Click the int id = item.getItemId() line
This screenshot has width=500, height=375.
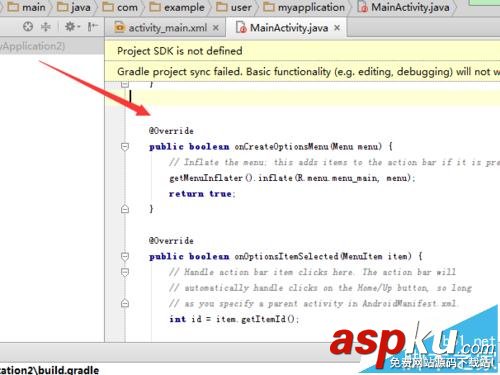tap(234, 319)
